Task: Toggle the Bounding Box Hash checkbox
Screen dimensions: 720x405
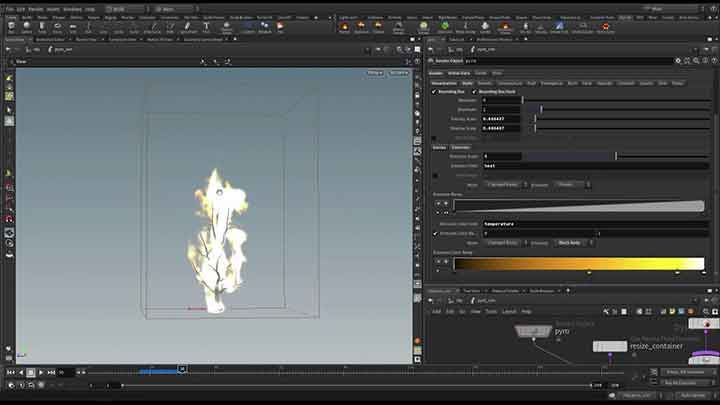Action: coord(474,91)
